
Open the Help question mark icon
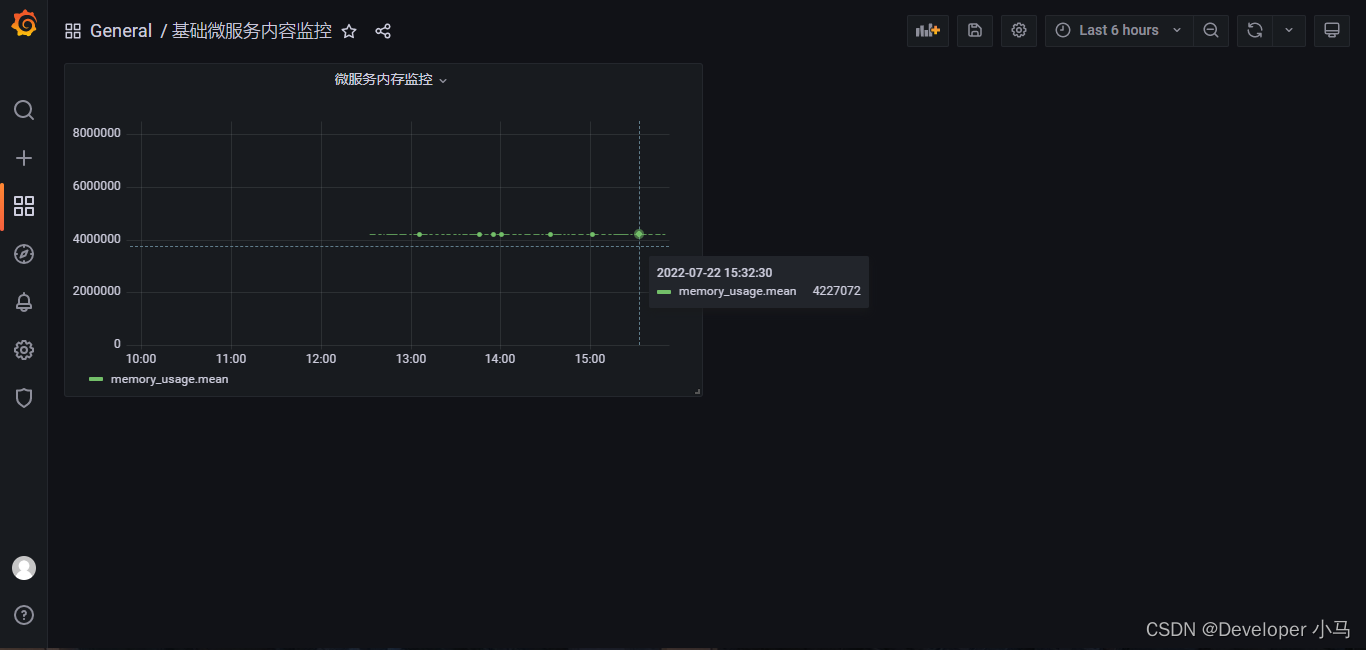[24, 615]
